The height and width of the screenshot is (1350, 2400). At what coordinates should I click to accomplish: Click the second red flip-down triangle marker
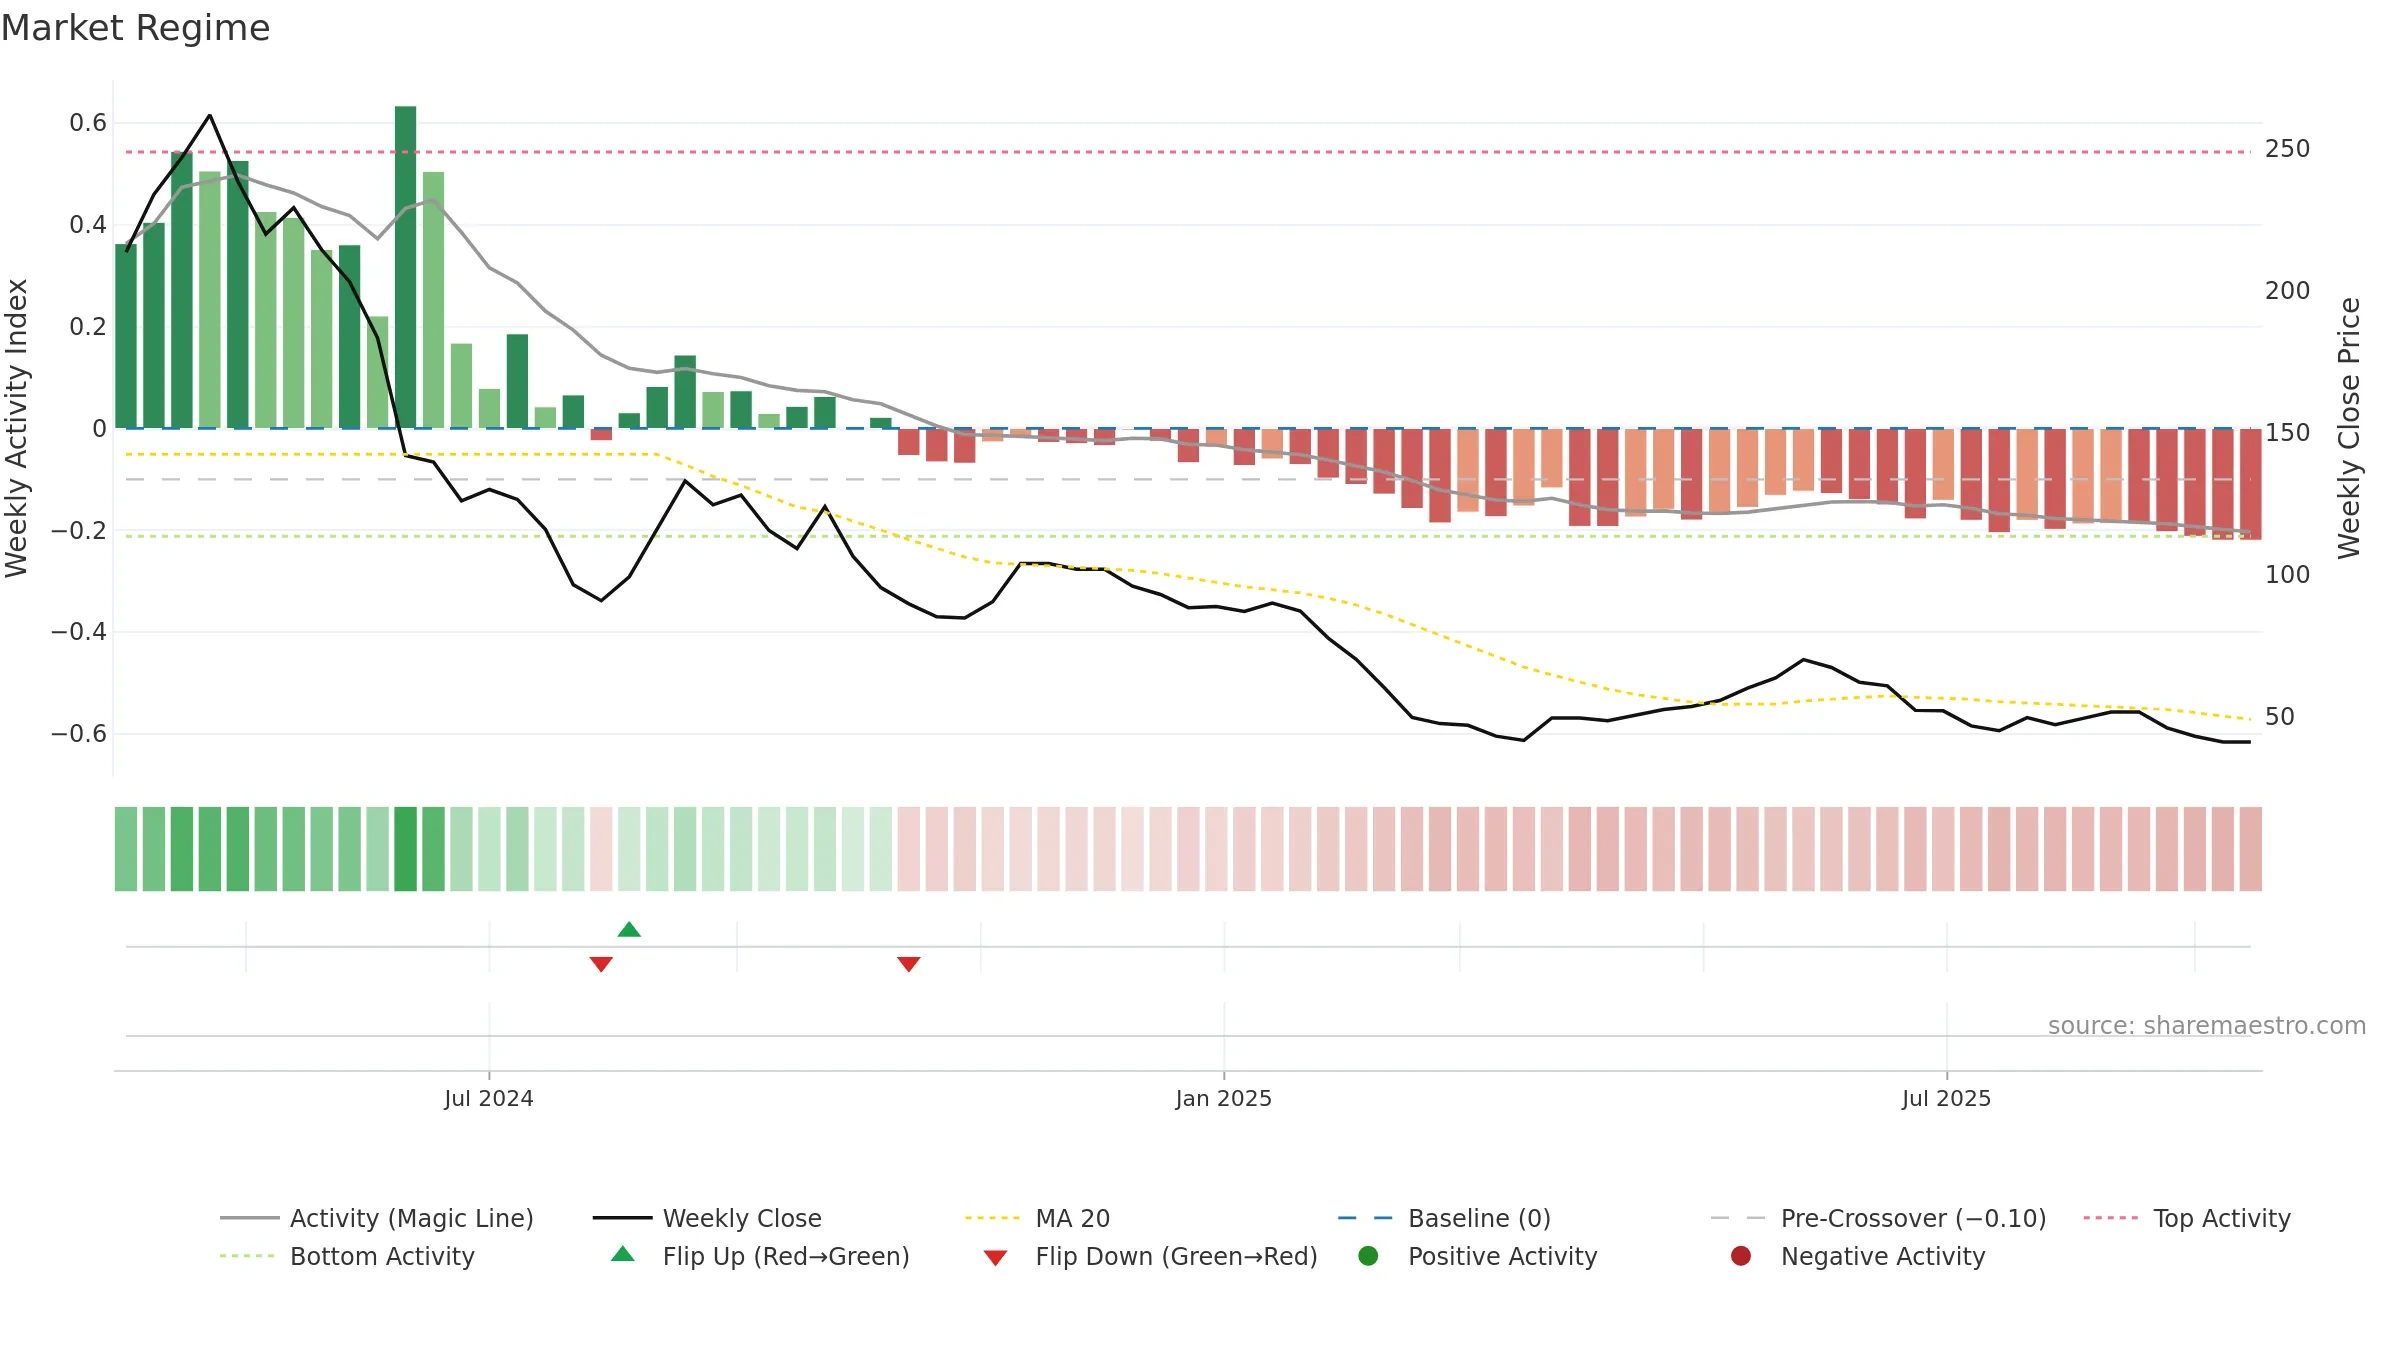pos(909,964)
